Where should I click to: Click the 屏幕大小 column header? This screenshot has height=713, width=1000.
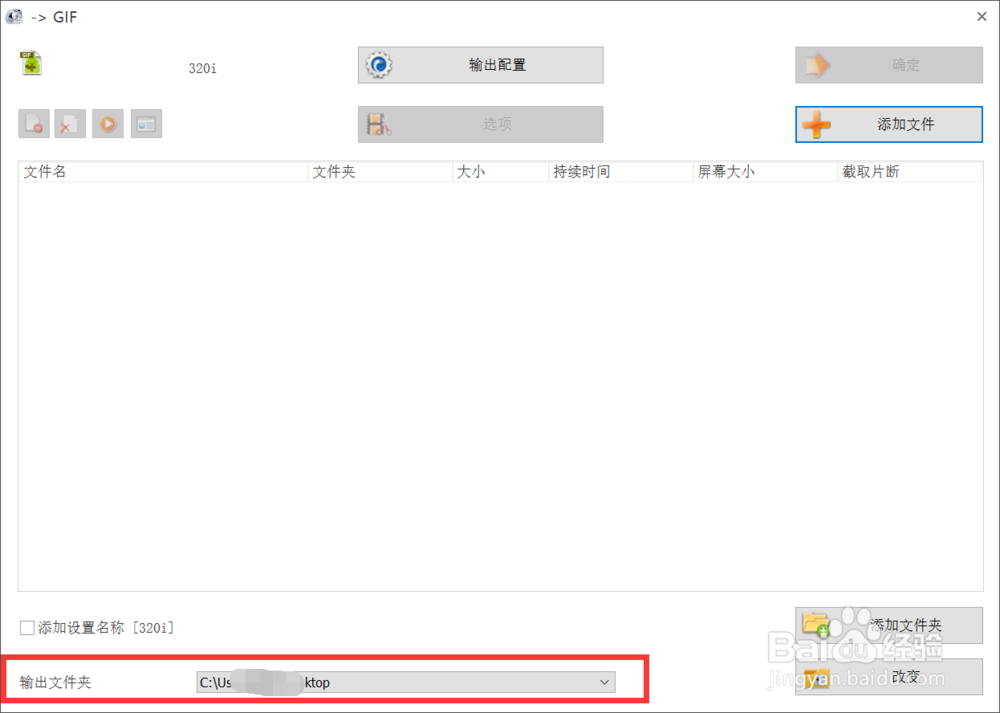[x=765, y=172]
